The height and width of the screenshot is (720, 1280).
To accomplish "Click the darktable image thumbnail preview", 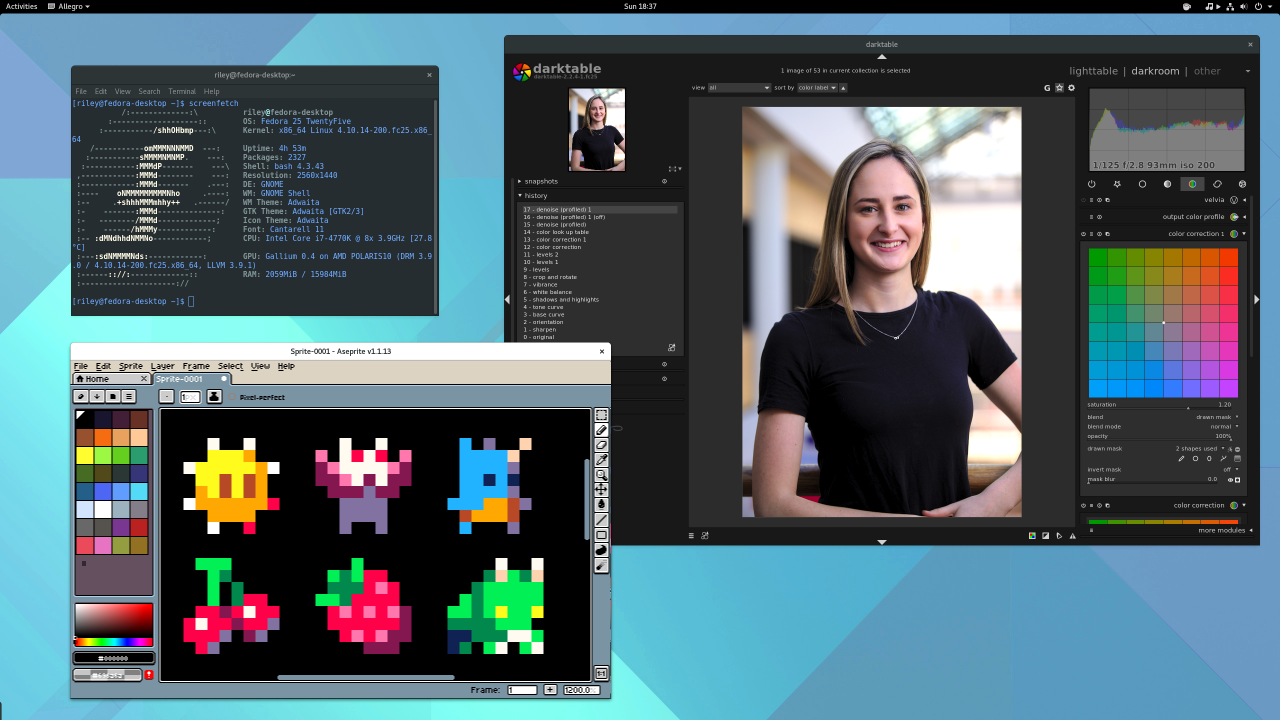I will (x=597, y=130).
